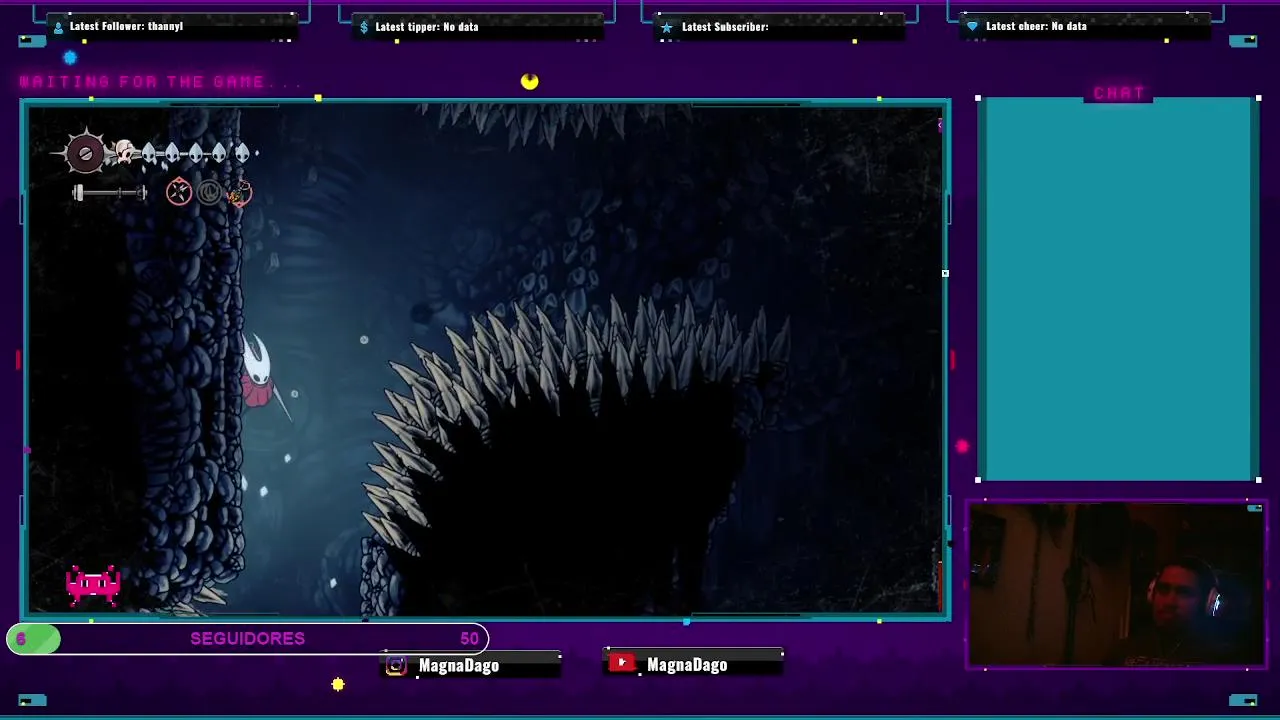Screen dimensions: 1280x720
Task: Click the Latest Subscriber label
Action: [x=725, y=27]
